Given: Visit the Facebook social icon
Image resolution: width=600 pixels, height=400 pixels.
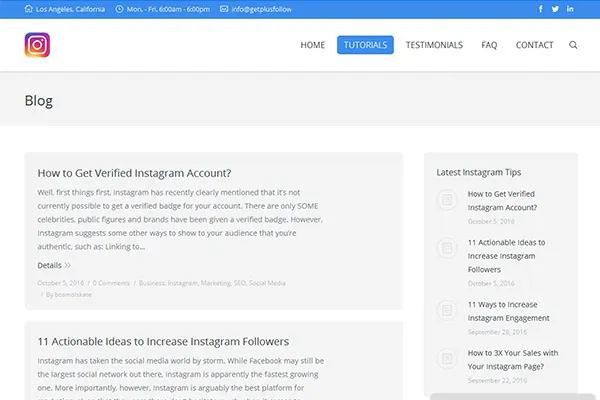Looking at the screenshot, I should (541, 9).
